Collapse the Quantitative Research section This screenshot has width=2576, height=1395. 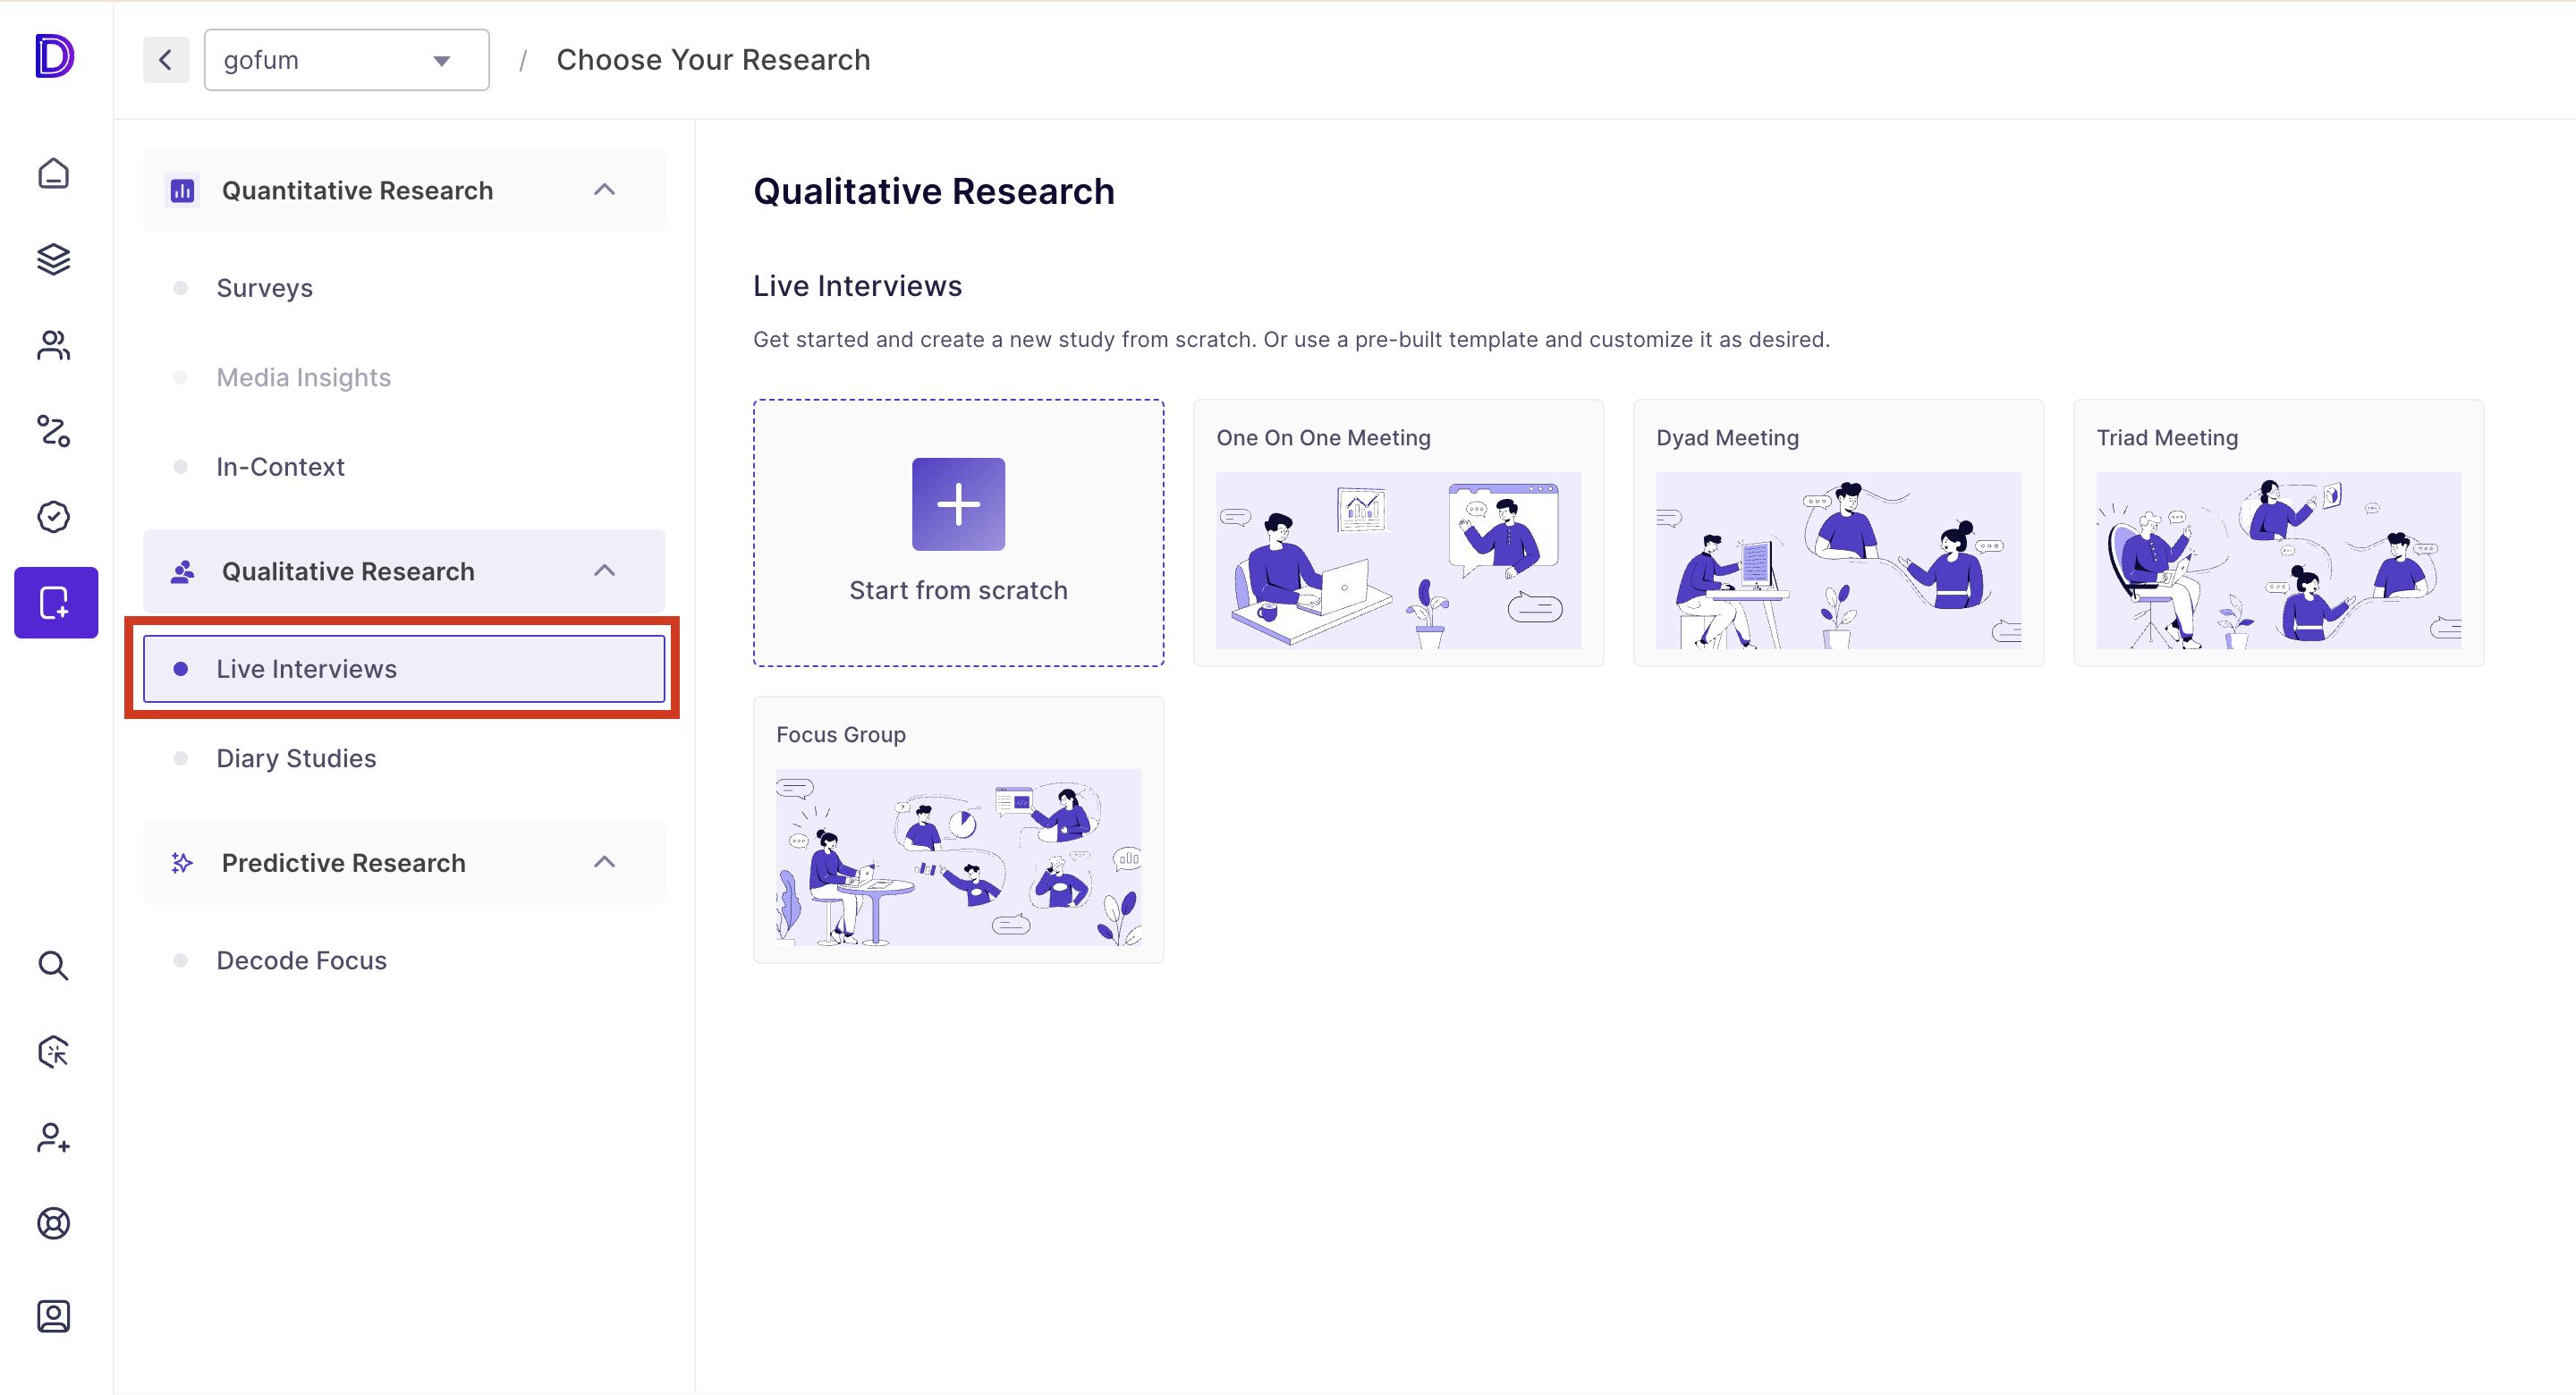(604, 190)
